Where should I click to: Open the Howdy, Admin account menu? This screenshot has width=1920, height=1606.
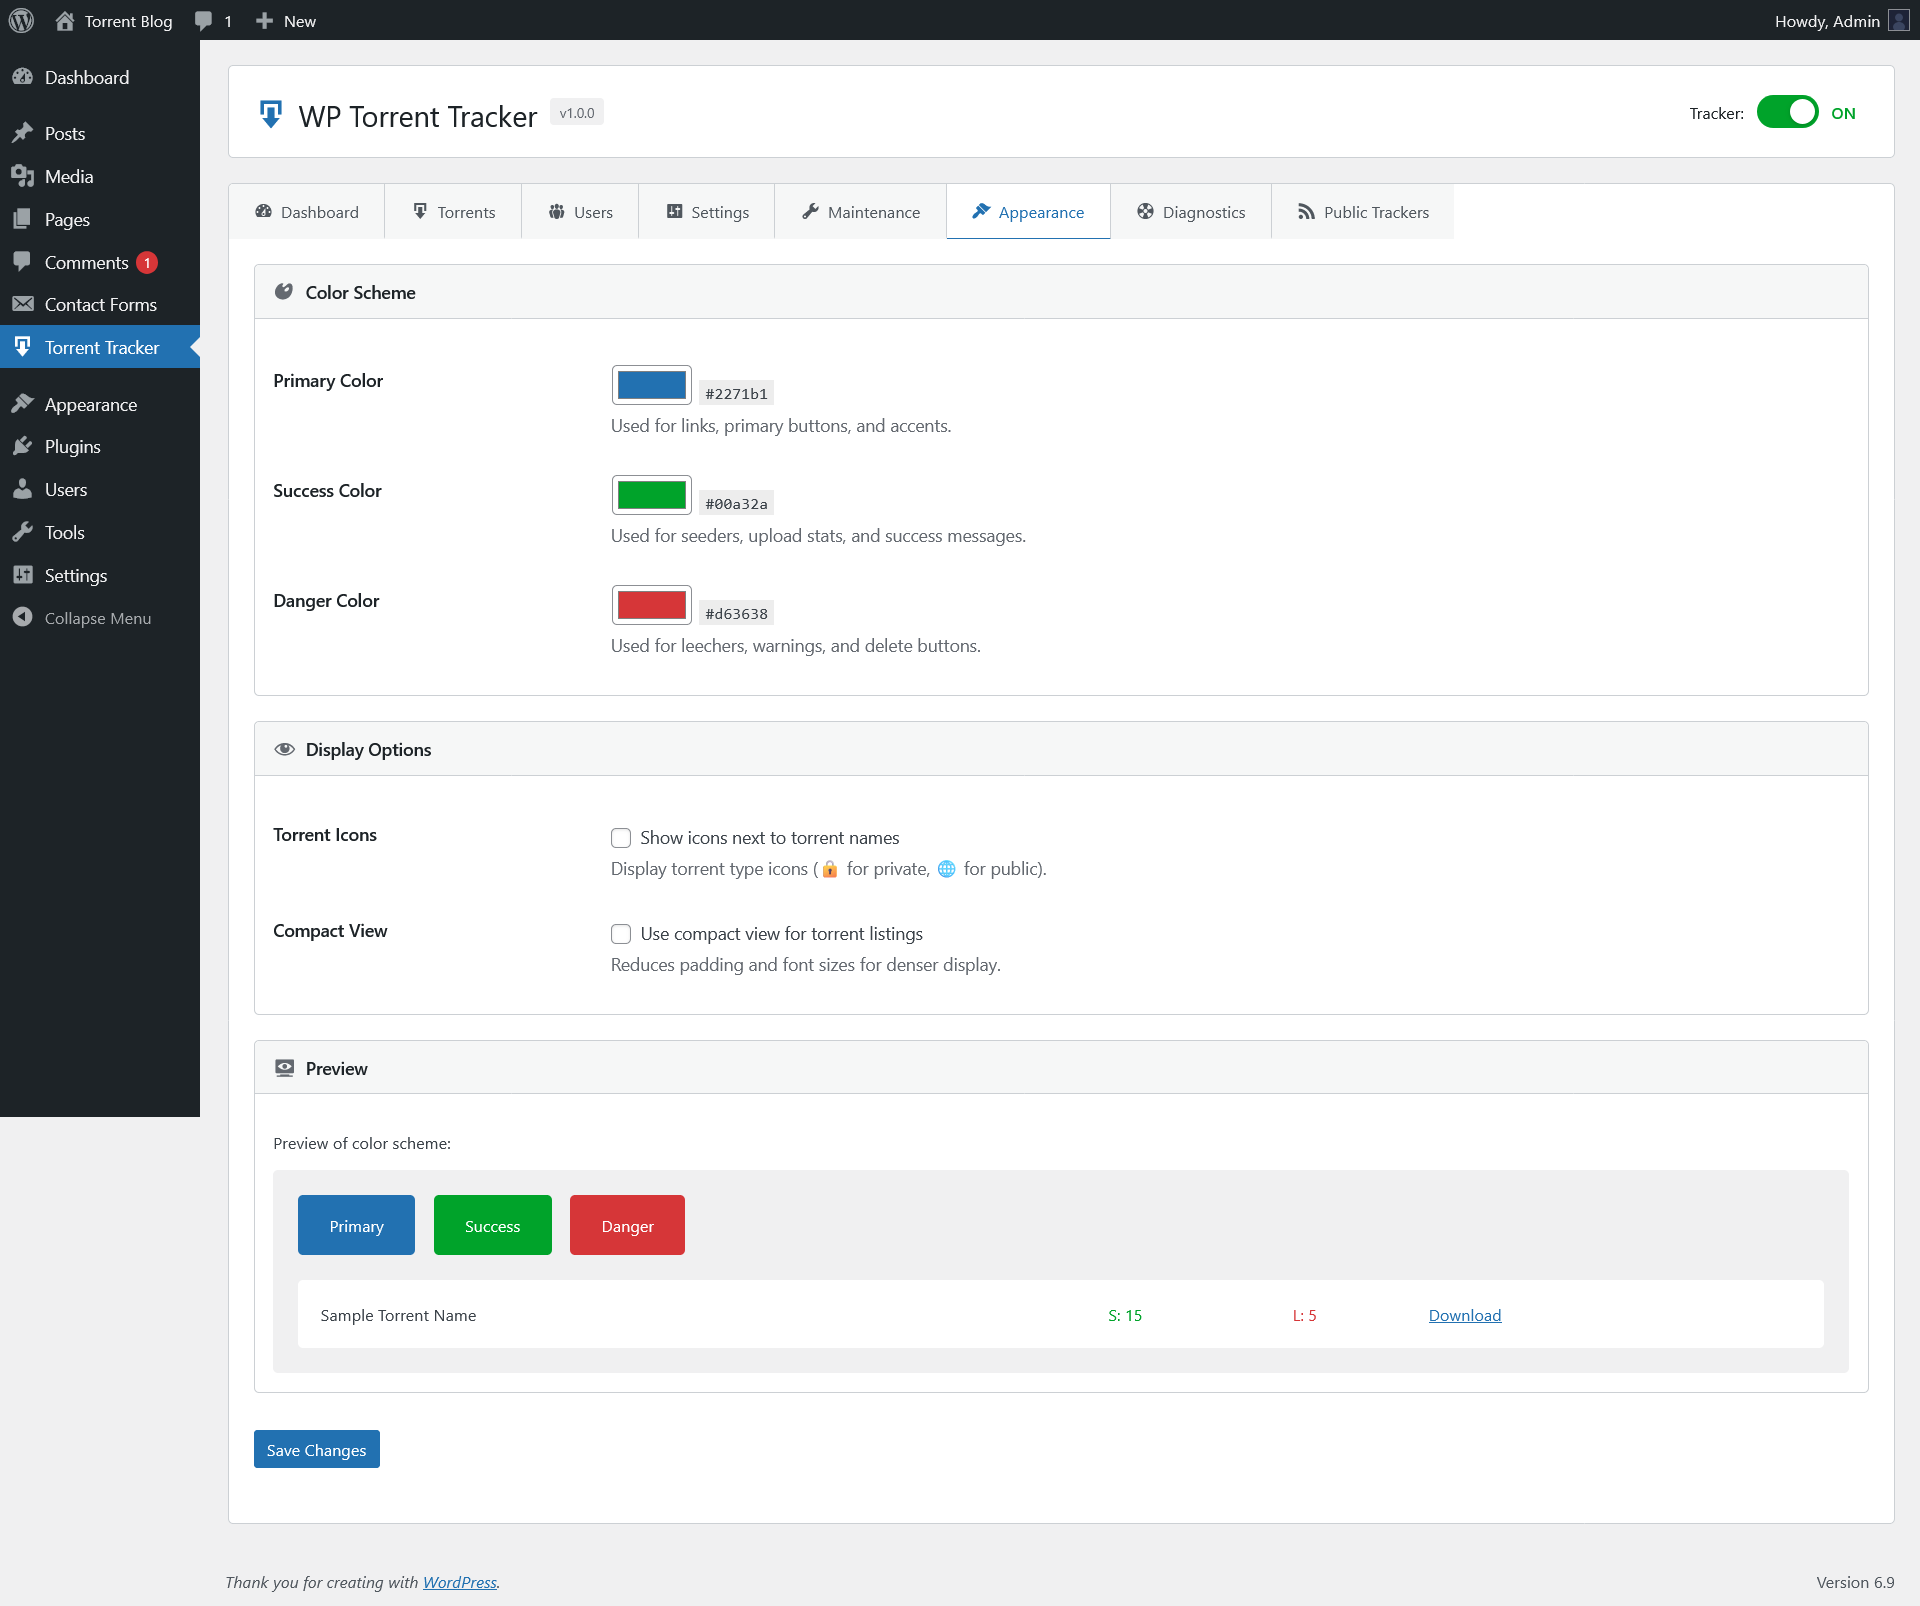1827,21
